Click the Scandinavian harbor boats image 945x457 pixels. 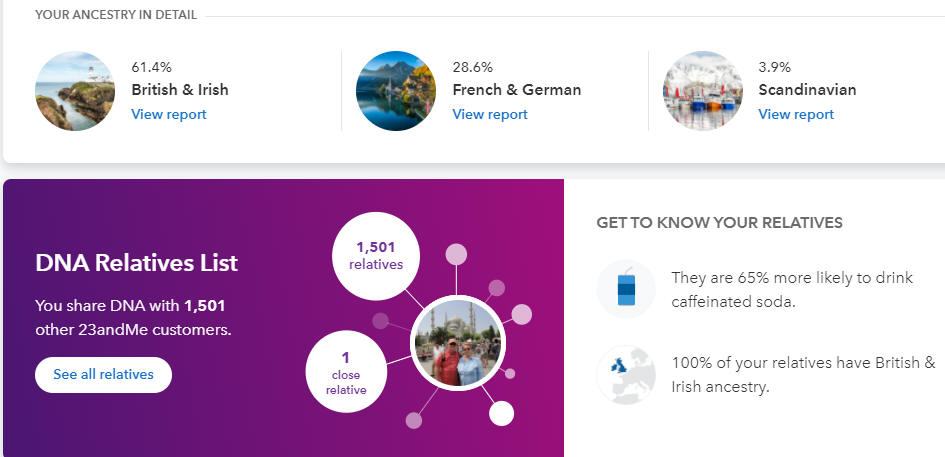coord(703,91)
